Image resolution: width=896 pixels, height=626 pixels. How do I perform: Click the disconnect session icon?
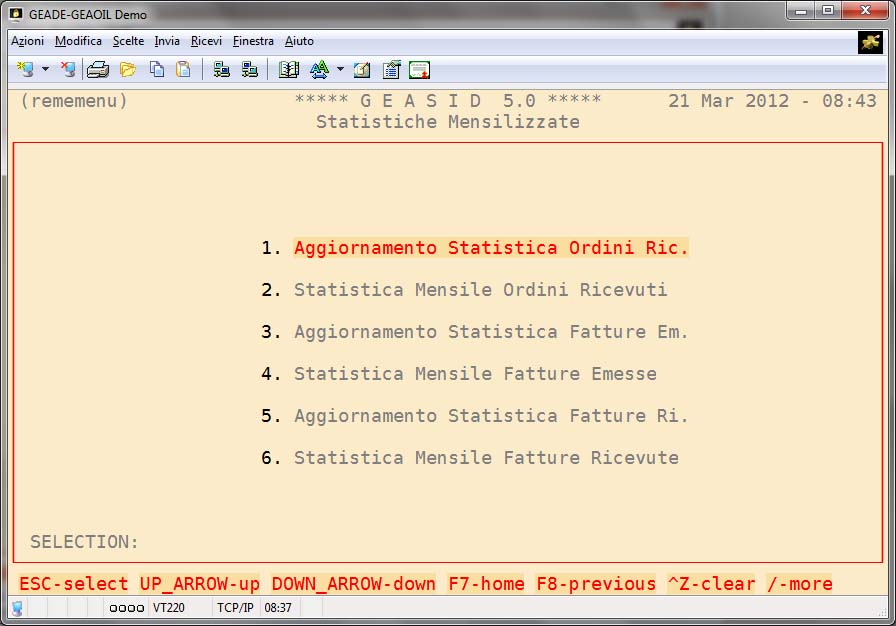tap(67, 70)
